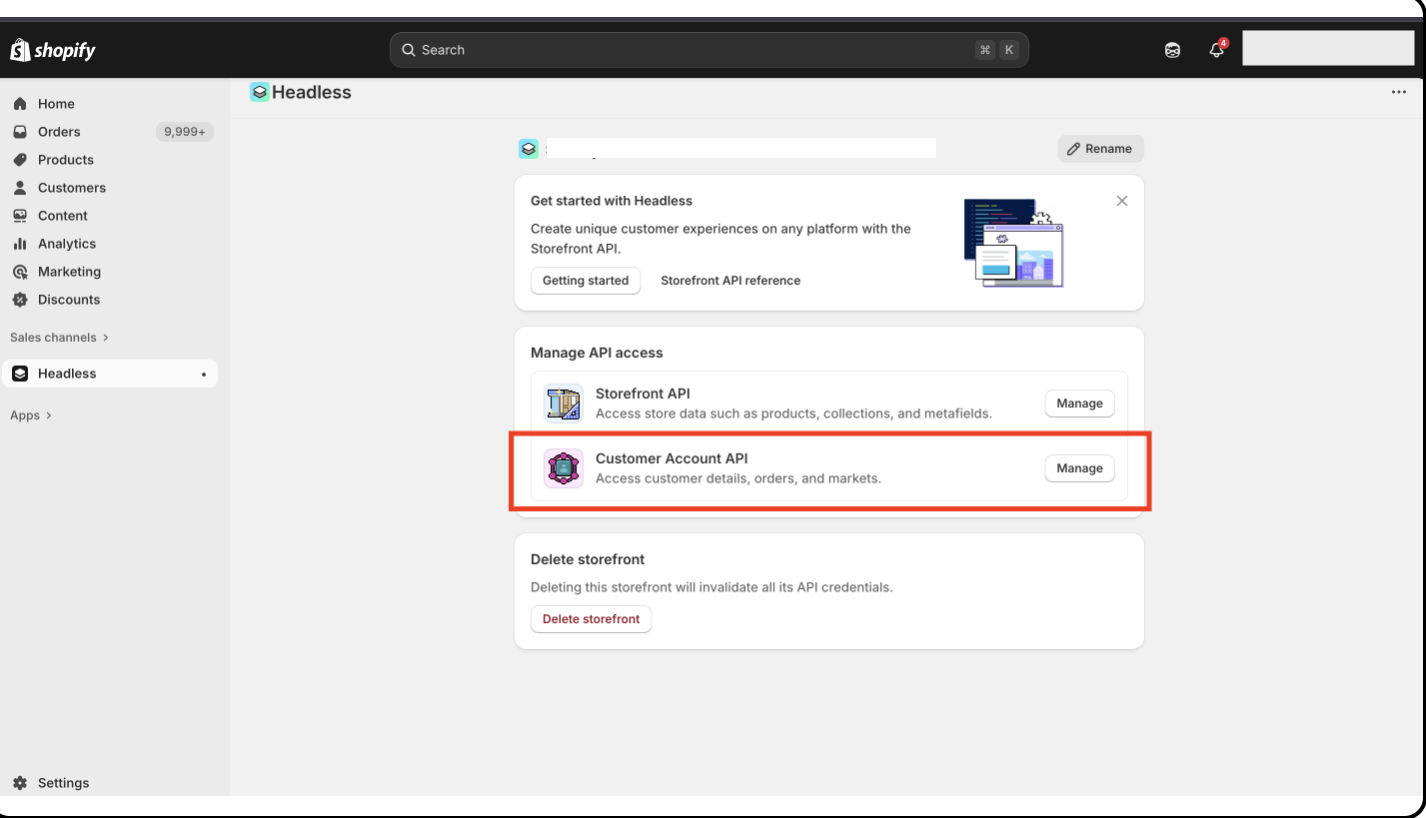
Task: Open the Marketing target icon
Action: pyautogui.click(x=20, y=272)
